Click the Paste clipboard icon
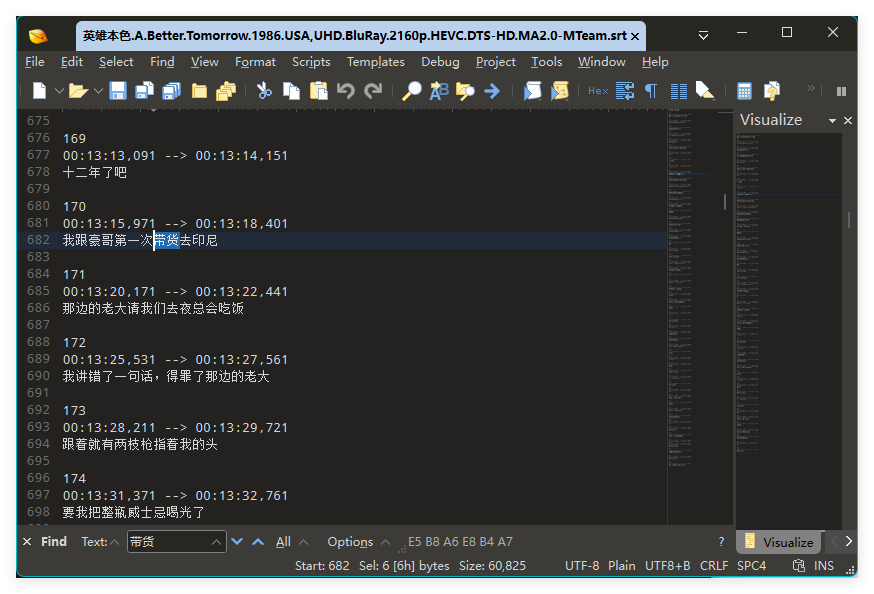The width and height of the screenshot is (874, 594). coord(318,91)
